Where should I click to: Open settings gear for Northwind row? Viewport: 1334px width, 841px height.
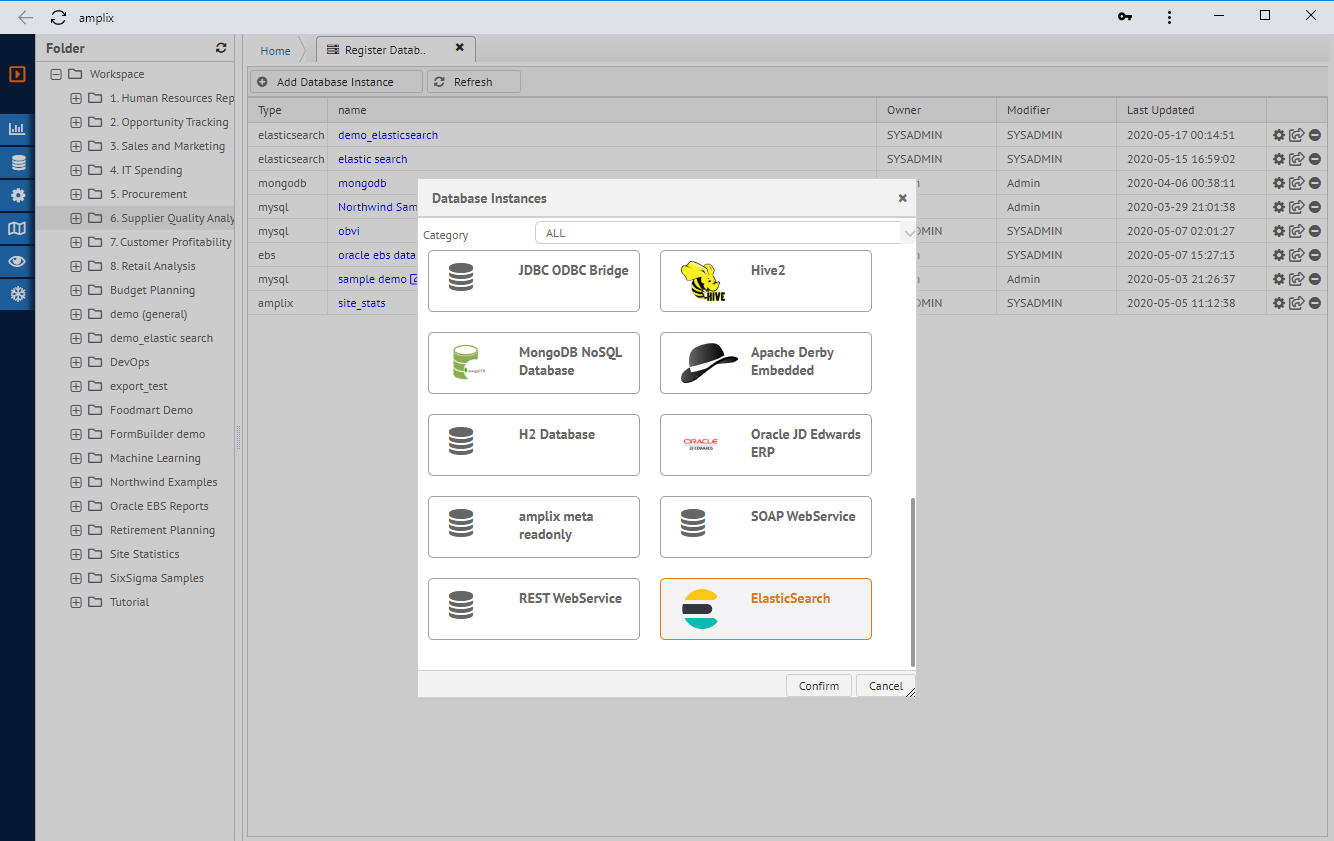click(x=1278, y=207)
